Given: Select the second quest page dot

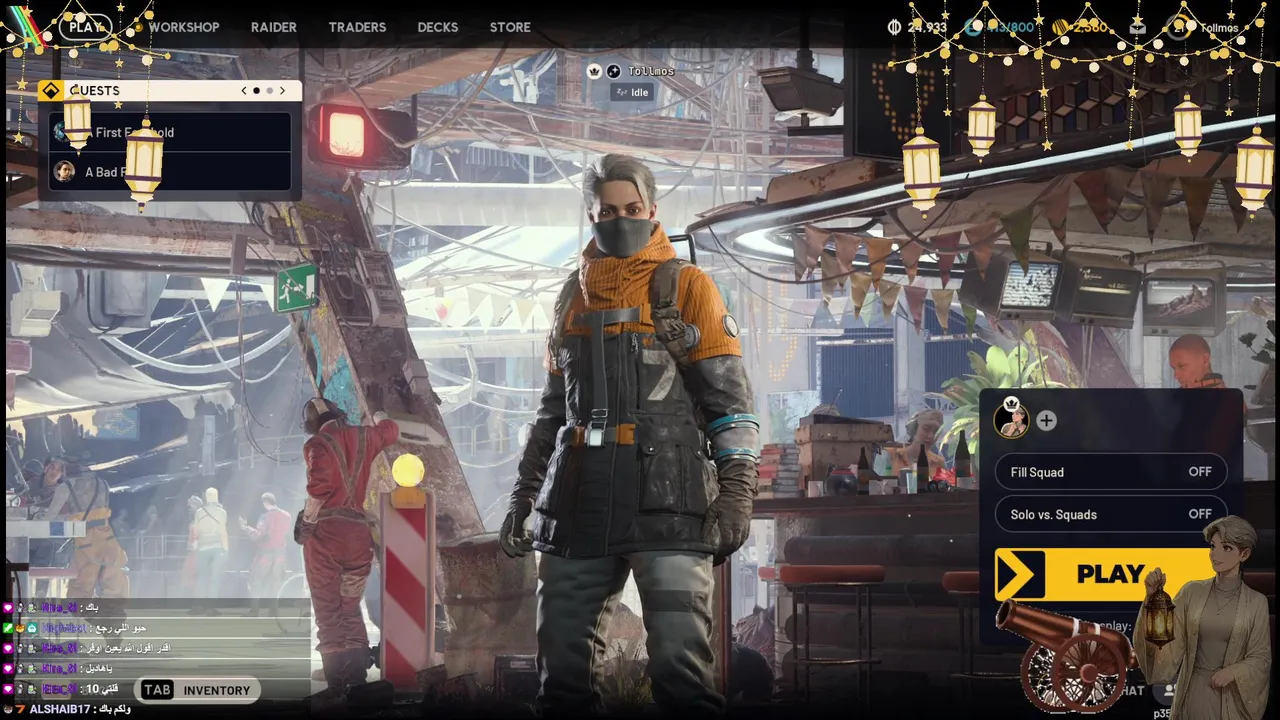Looking at the screenshot, I should (269, 90).
